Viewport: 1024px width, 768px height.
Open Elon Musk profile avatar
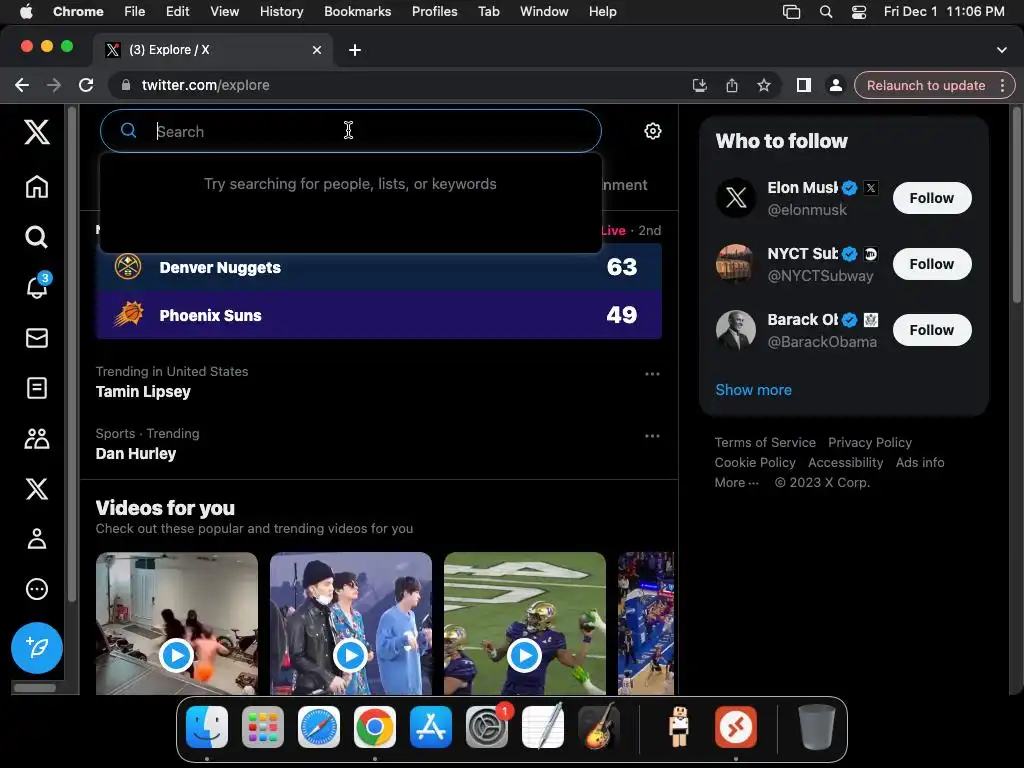736,198
